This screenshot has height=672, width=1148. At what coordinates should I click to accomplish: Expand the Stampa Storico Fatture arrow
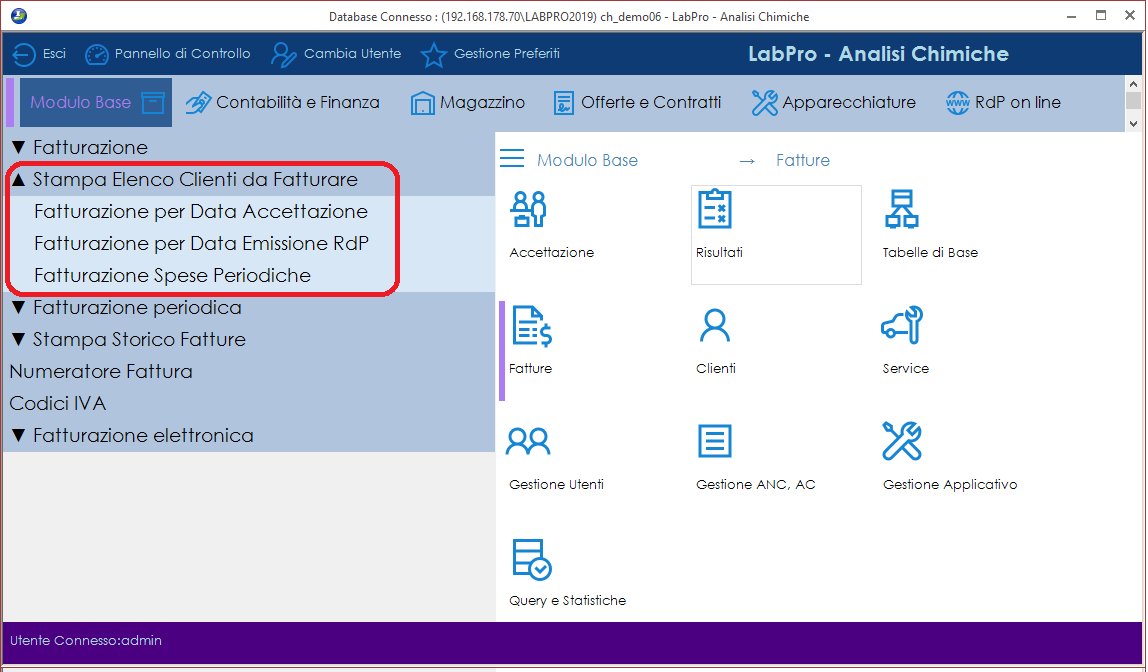point(19,340)
